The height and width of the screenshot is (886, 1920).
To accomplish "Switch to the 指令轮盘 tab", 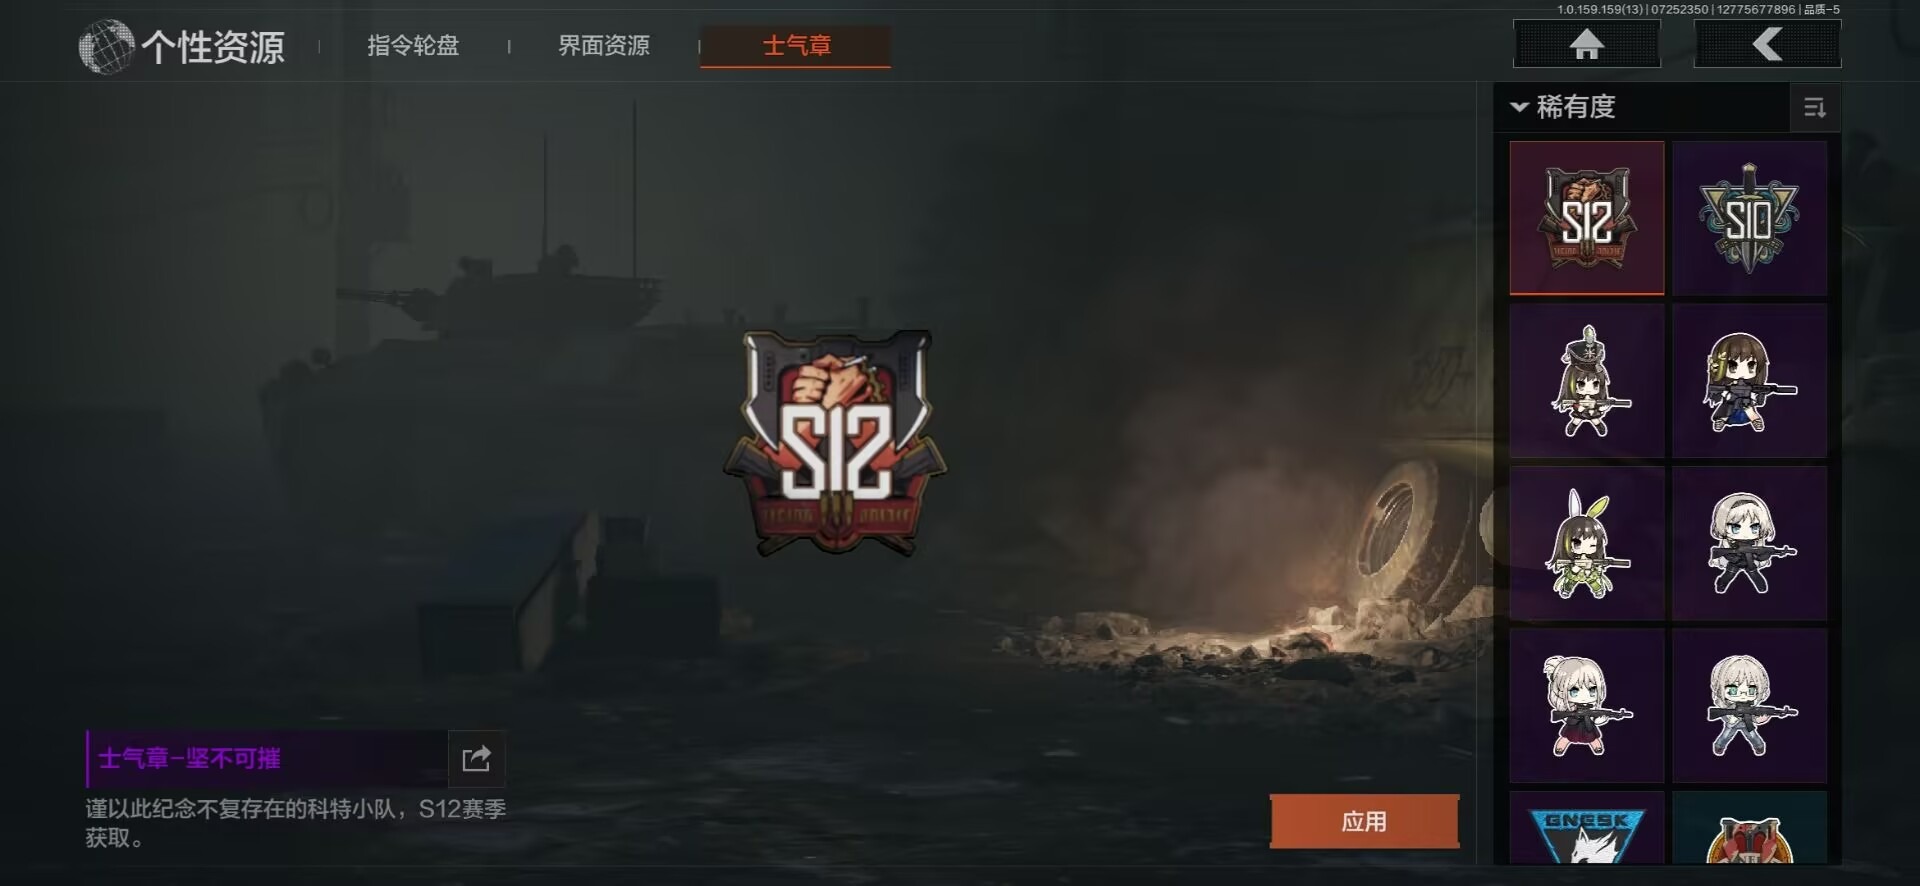I will (413, 46).
